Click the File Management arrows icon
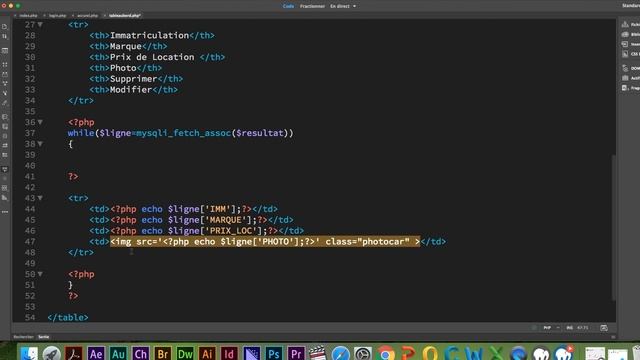 [5, 37]
